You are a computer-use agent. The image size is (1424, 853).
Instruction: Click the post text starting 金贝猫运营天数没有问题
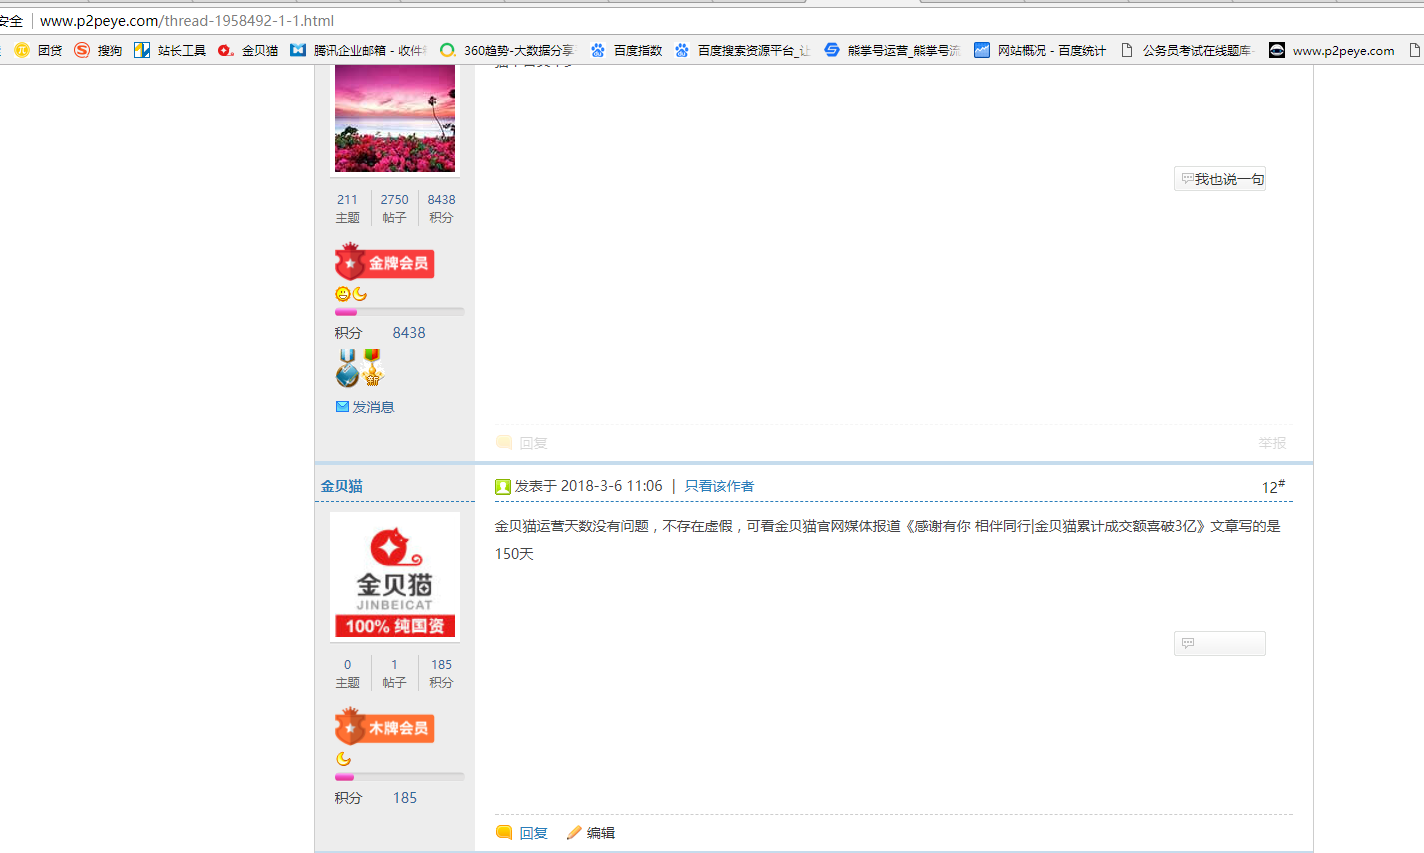pos(888,539)
